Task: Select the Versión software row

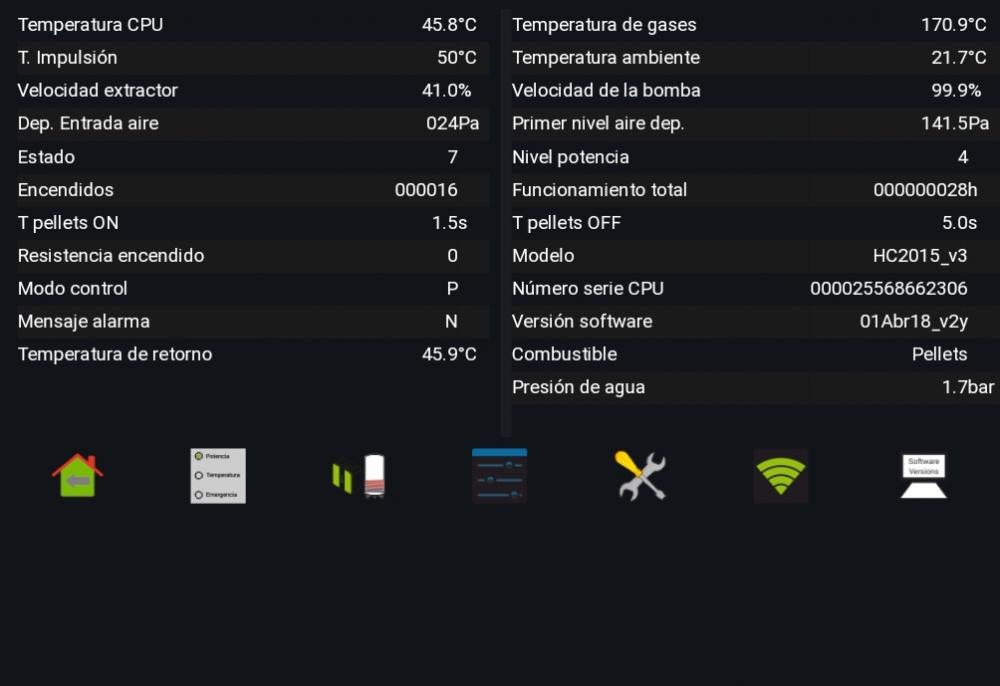Action: pyautogui.click(x=755, y=321)
